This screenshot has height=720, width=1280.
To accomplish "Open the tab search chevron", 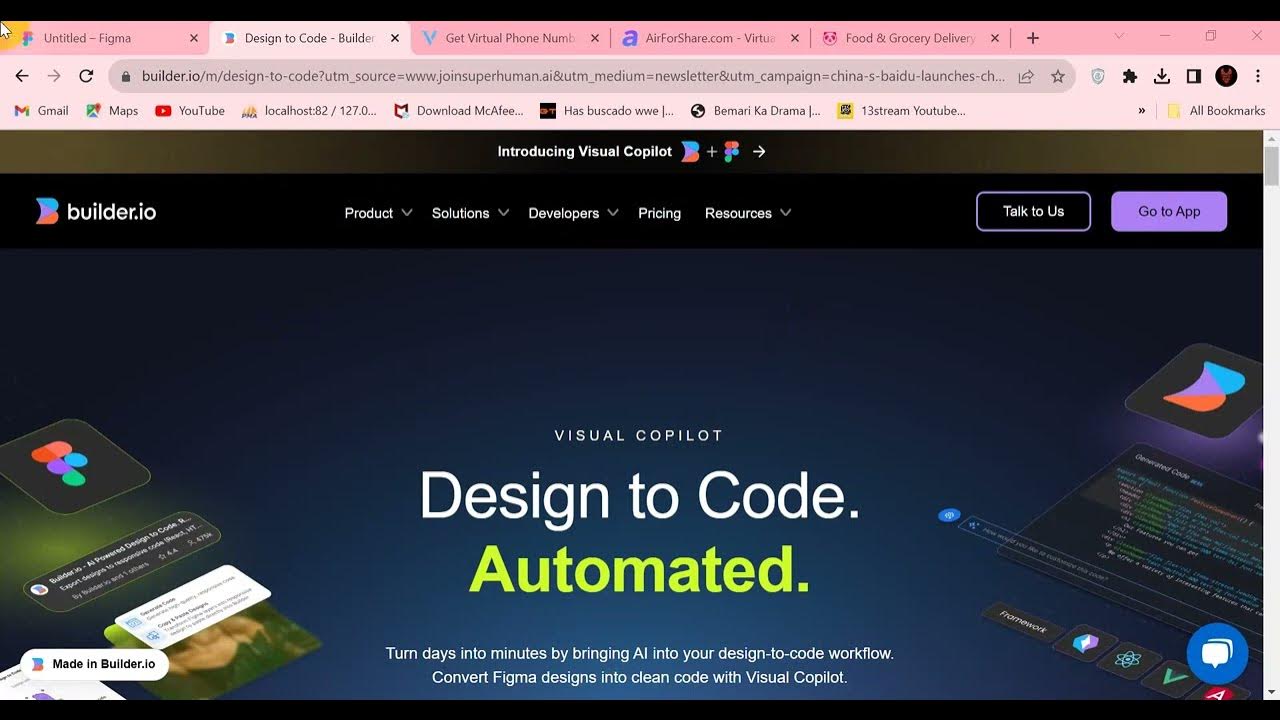I will coord(1119,36).
